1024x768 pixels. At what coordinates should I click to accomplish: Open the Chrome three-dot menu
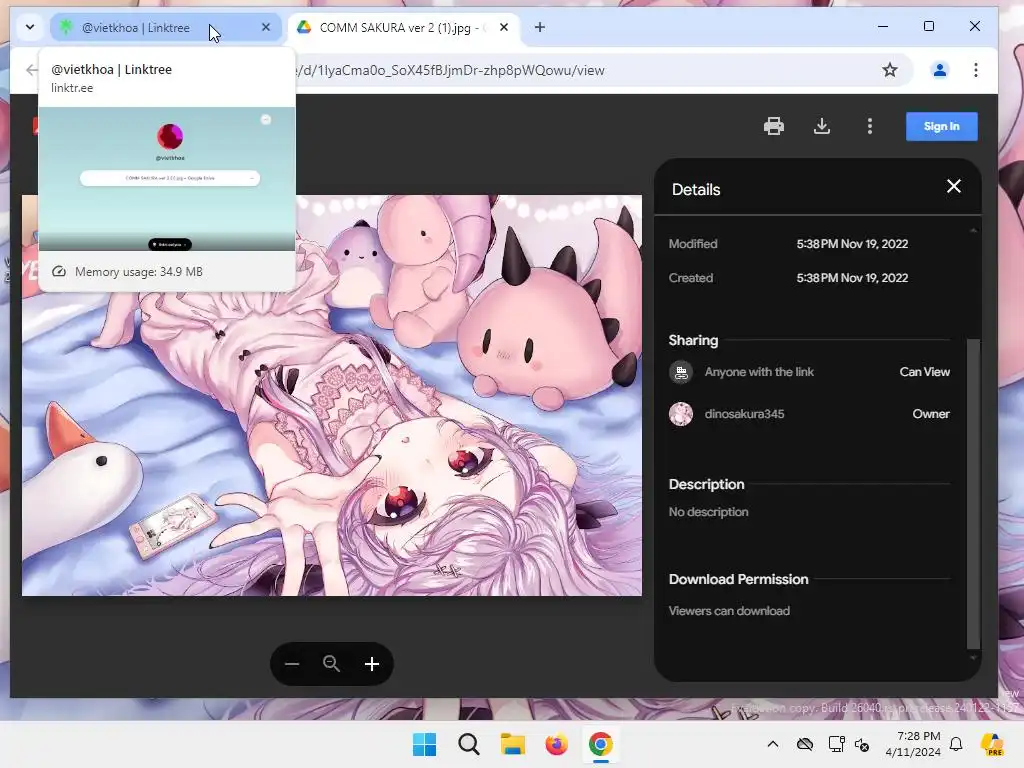click(x=976, y=70)
